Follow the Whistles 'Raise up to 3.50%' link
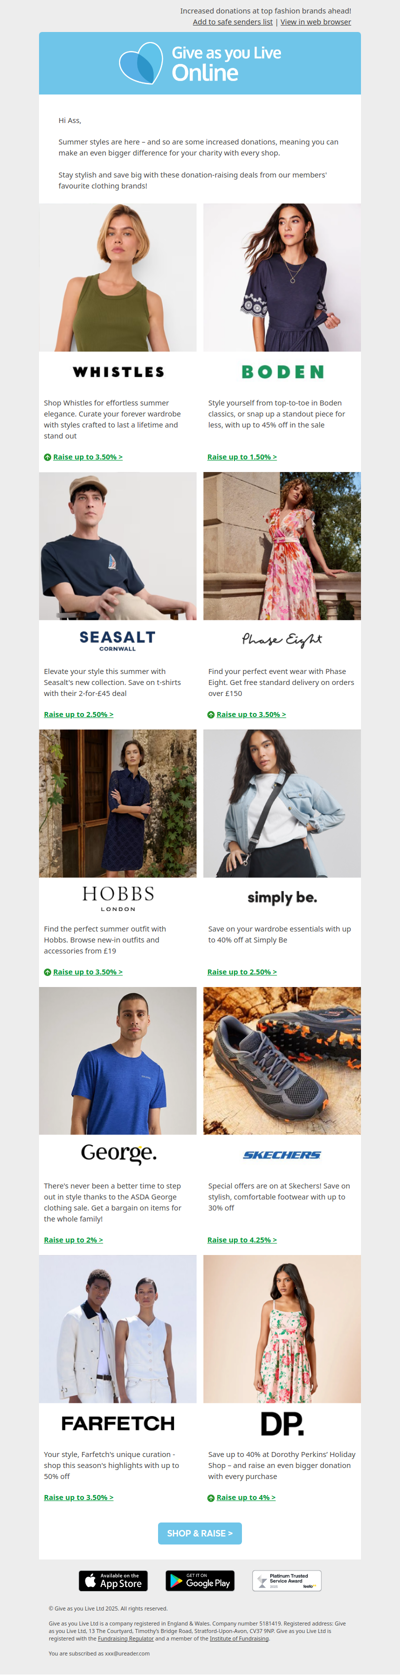This screenshot has height=1675, width=400. coord(88,457)
